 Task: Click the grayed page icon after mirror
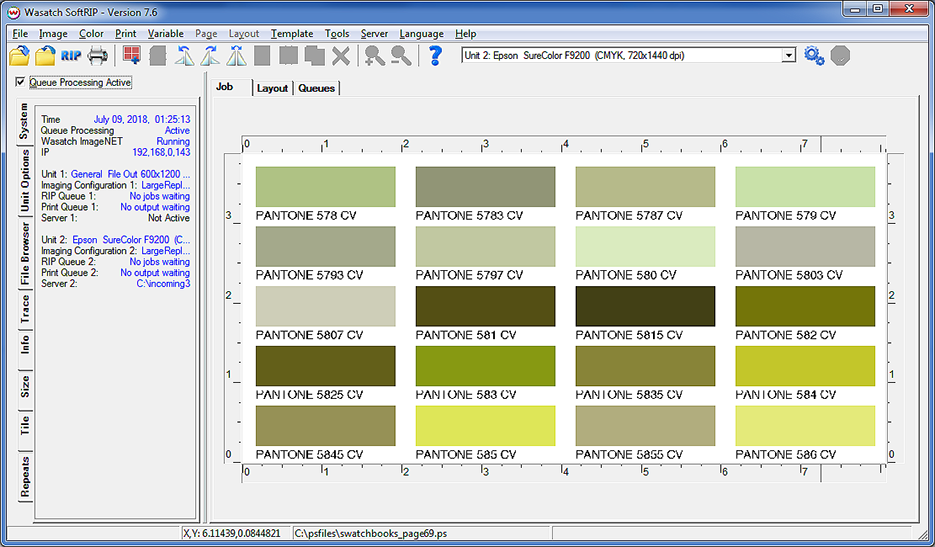(x=262, y=55)
